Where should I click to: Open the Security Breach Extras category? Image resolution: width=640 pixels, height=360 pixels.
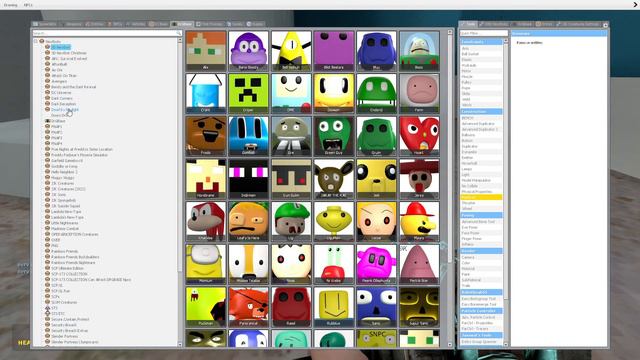tap(69, 331)
